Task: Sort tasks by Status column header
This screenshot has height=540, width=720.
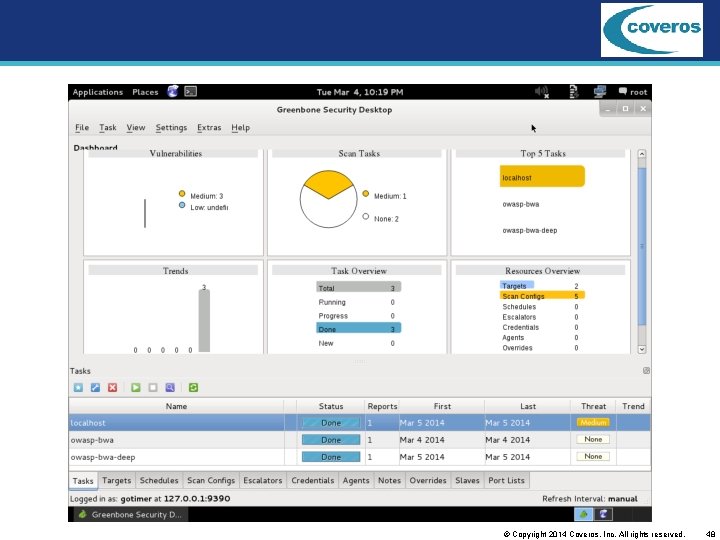Action: 331,406
